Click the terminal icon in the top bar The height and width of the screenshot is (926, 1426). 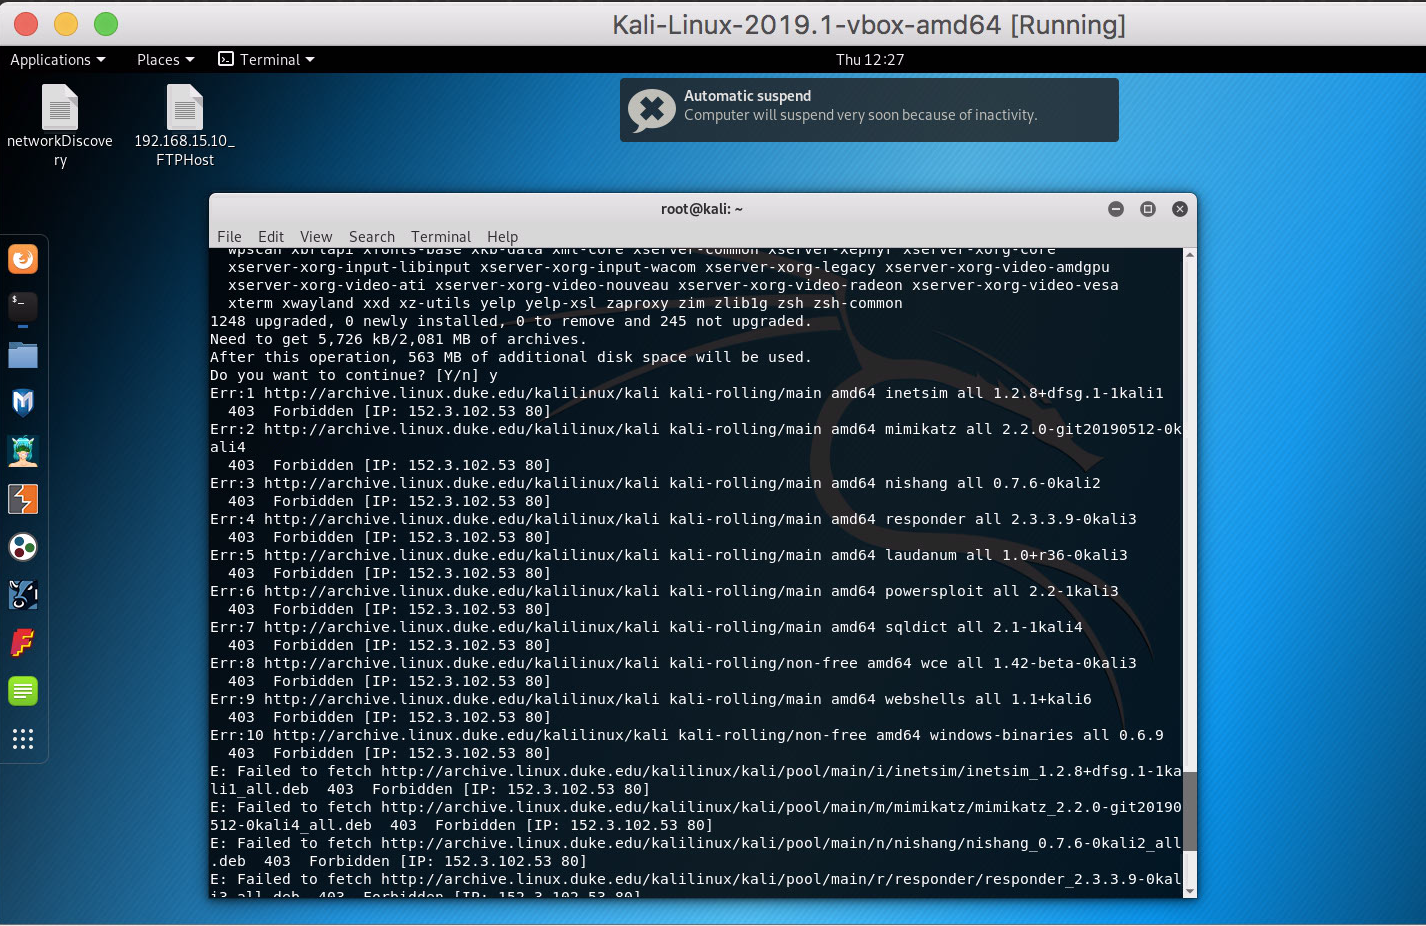point(224,59)
